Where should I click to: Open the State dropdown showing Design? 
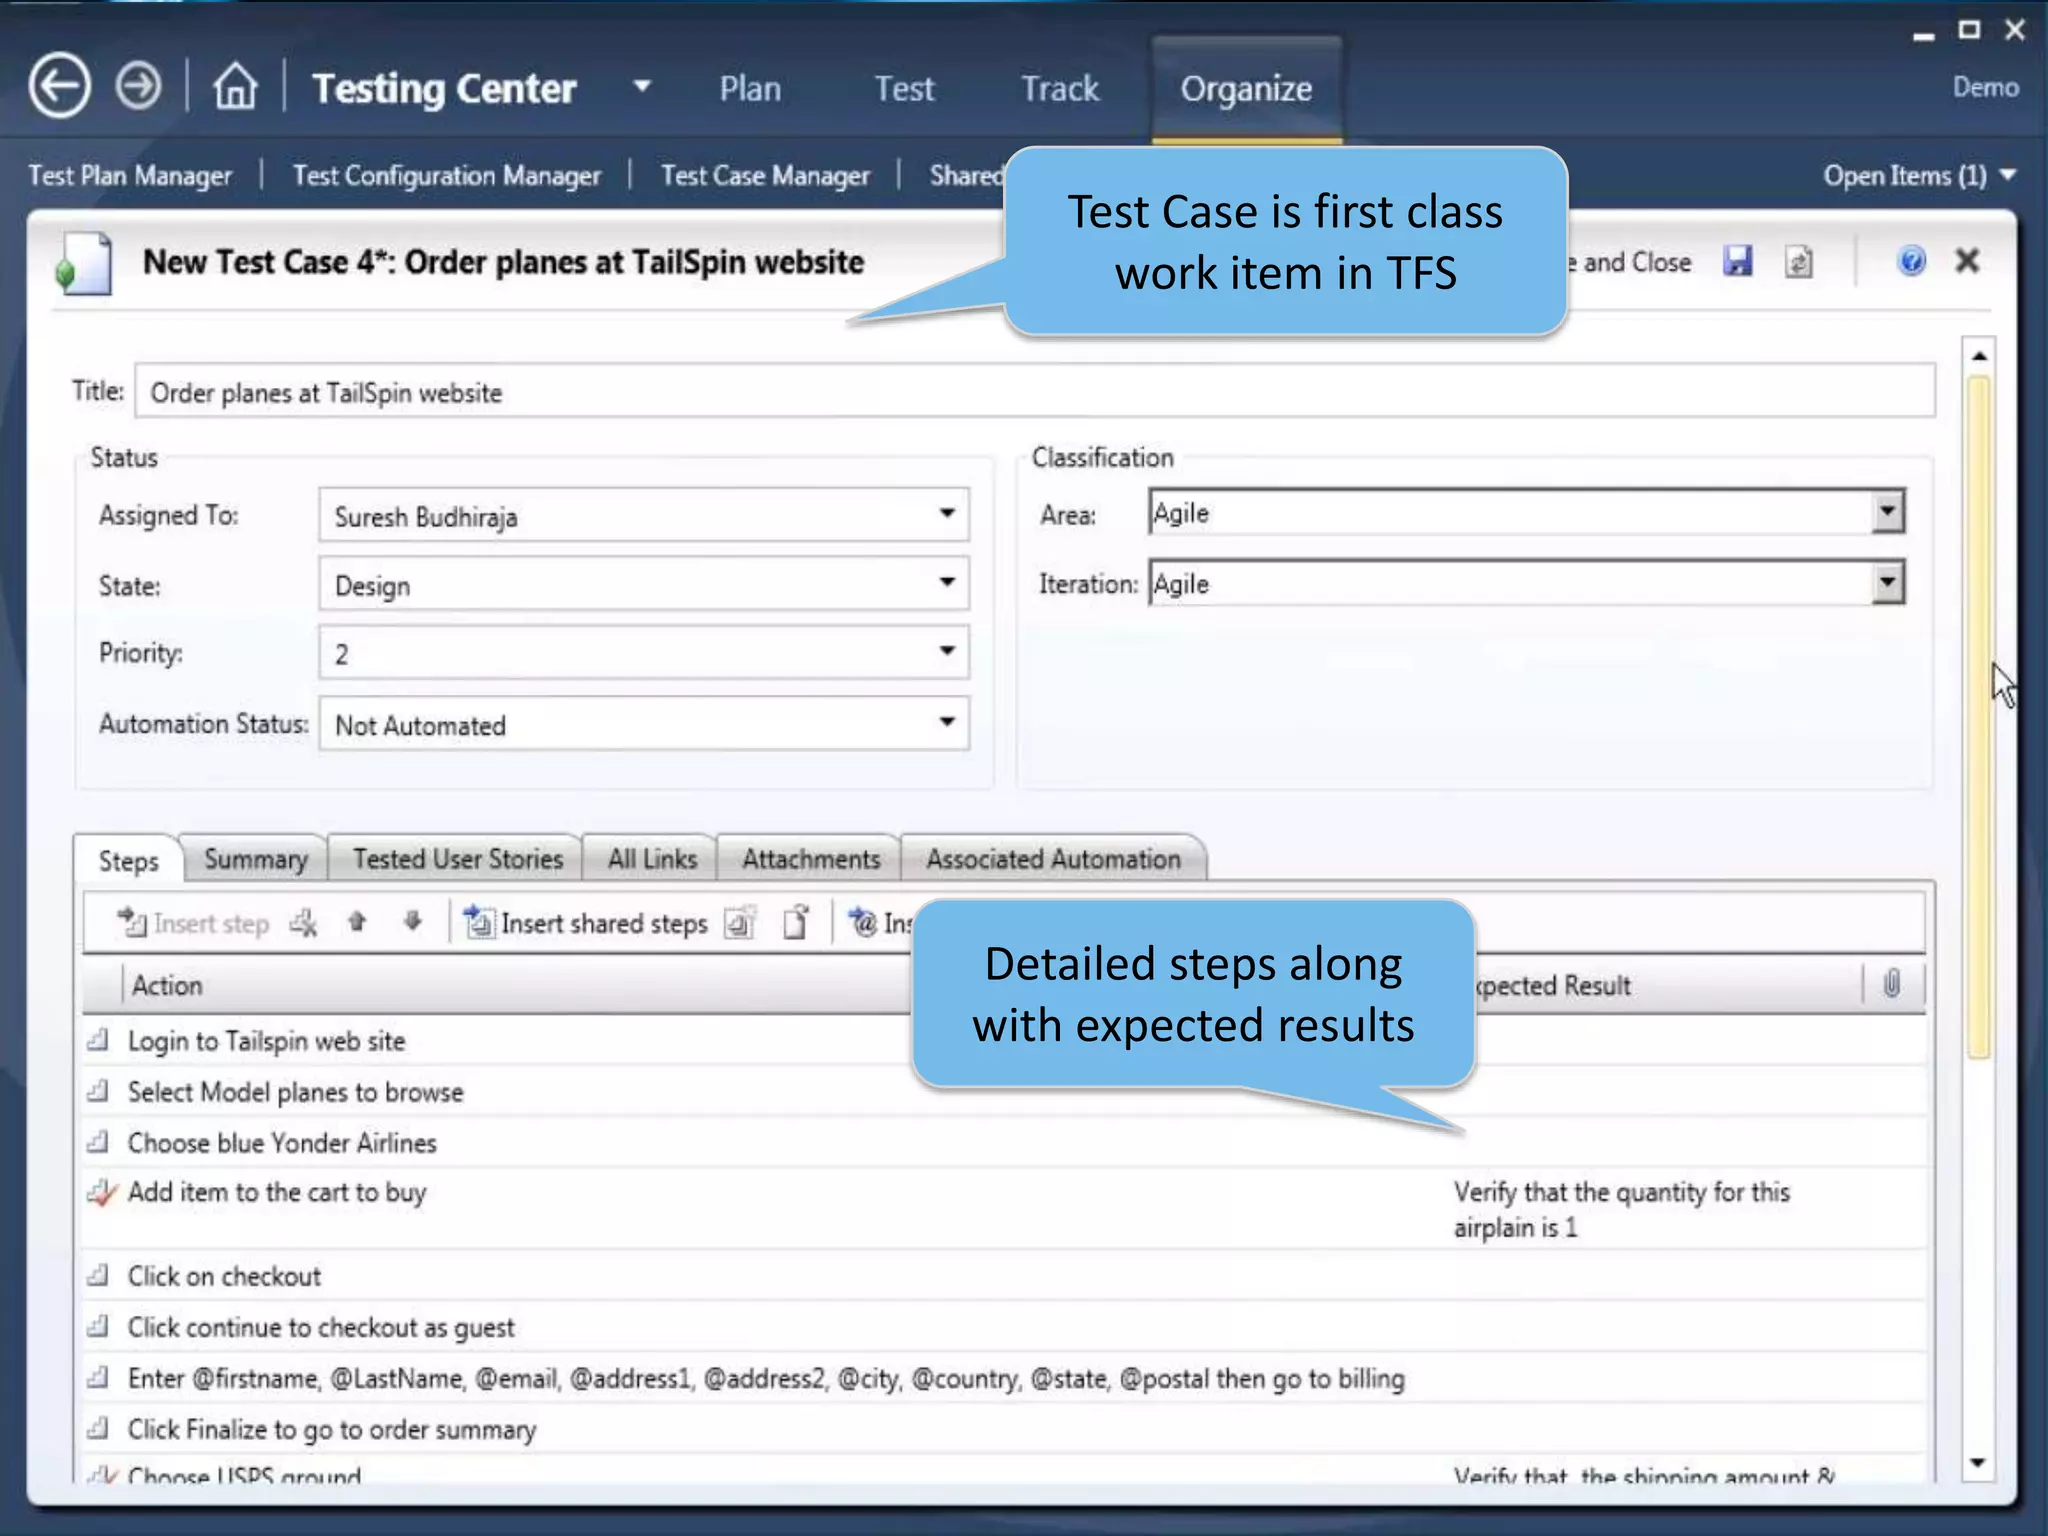click(946, 583)
